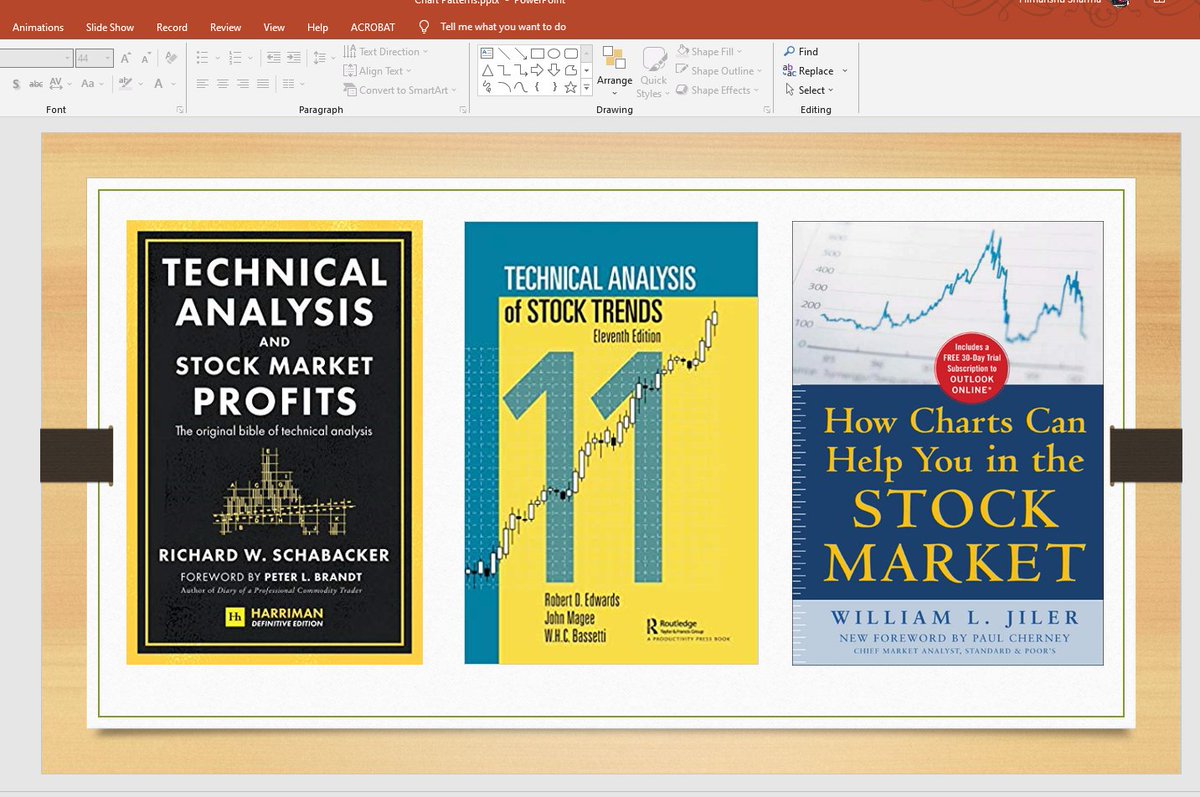The height and width of the screenshot is (797, 1200).
Task: Select the Isosceles Triangle shape
Action: coord(487,71)
